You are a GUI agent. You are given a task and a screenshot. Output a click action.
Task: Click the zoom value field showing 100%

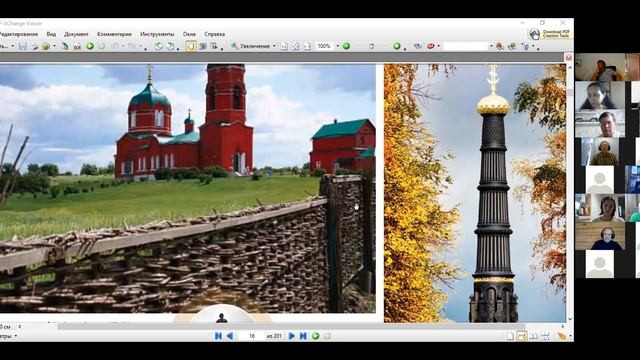click(x=324, y=46)
